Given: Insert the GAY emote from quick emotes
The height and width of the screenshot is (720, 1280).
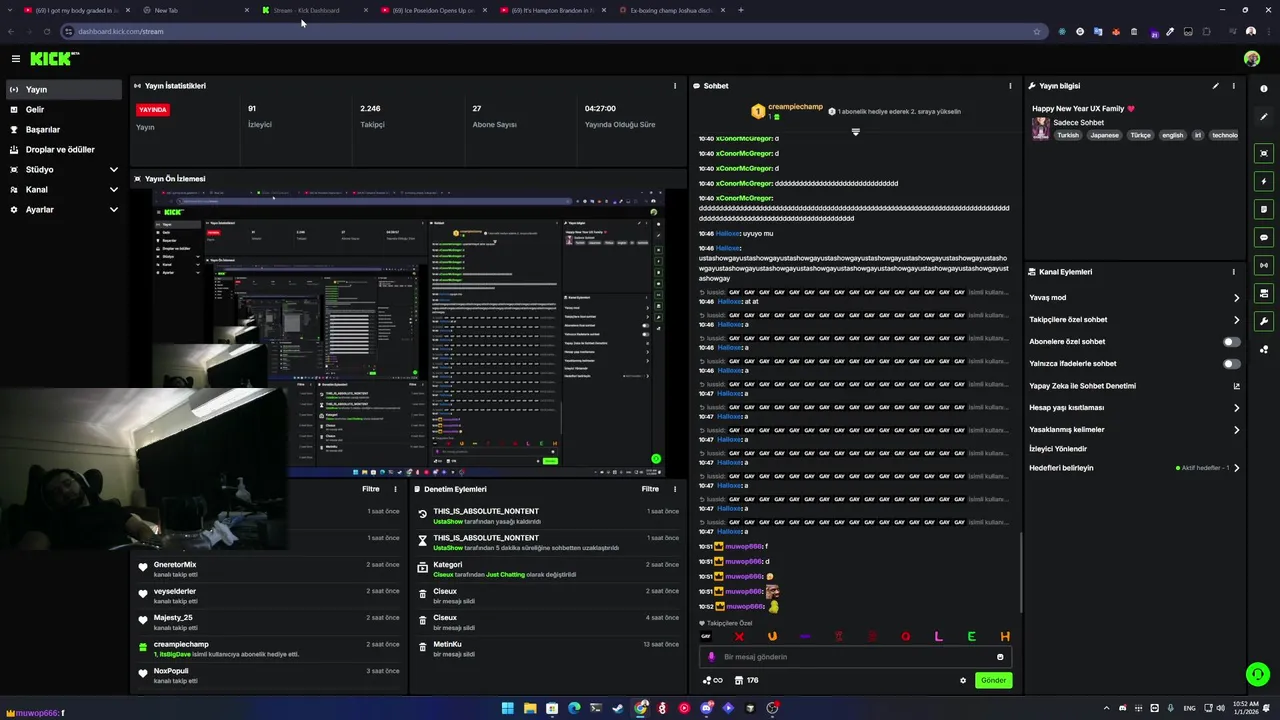Looking at the screenshot, I should 706,637.
